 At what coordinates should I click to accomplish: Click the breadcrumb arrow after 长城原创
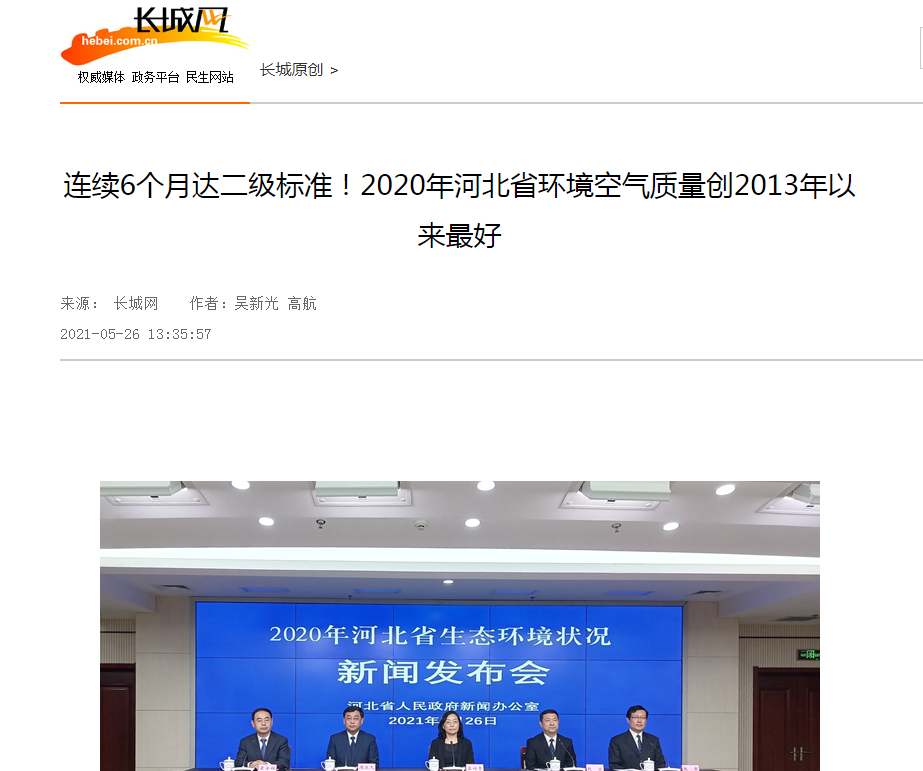[x=334, y=71]
